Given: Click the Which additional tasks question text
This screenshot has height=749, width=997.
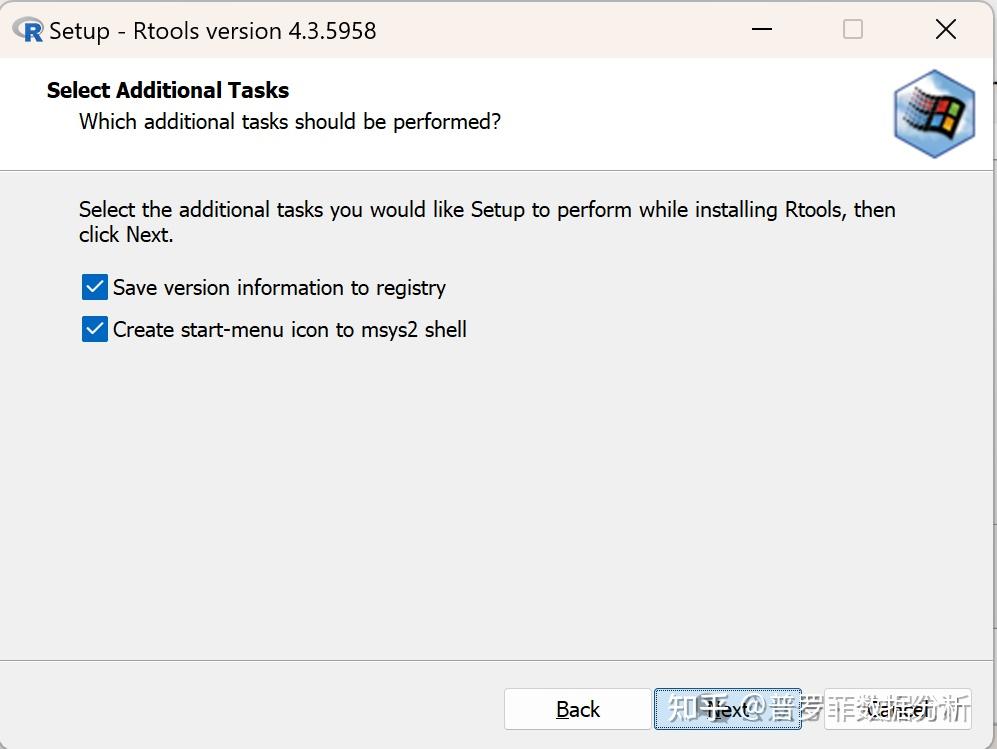Looking at the screenshot, I should pyautogui.click(x=288, y=121).
